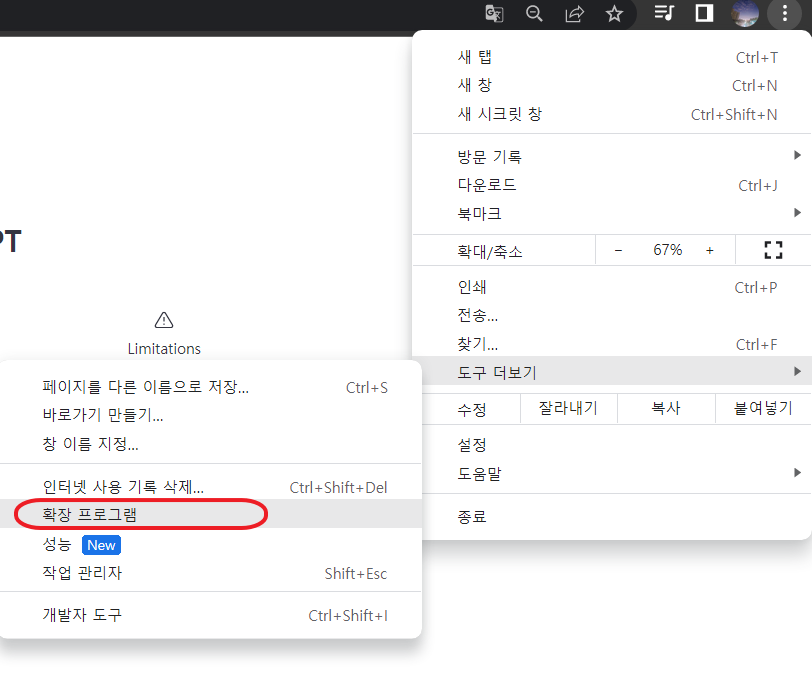Viewport: 812px width, 686px height.
Task: Open the side panel icon
Action: click(703, 14)
